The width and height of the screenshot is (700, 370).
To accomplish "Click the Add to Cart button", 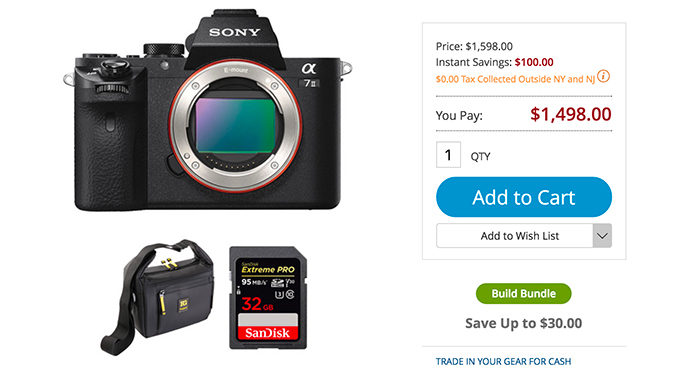I will [524, 197].
